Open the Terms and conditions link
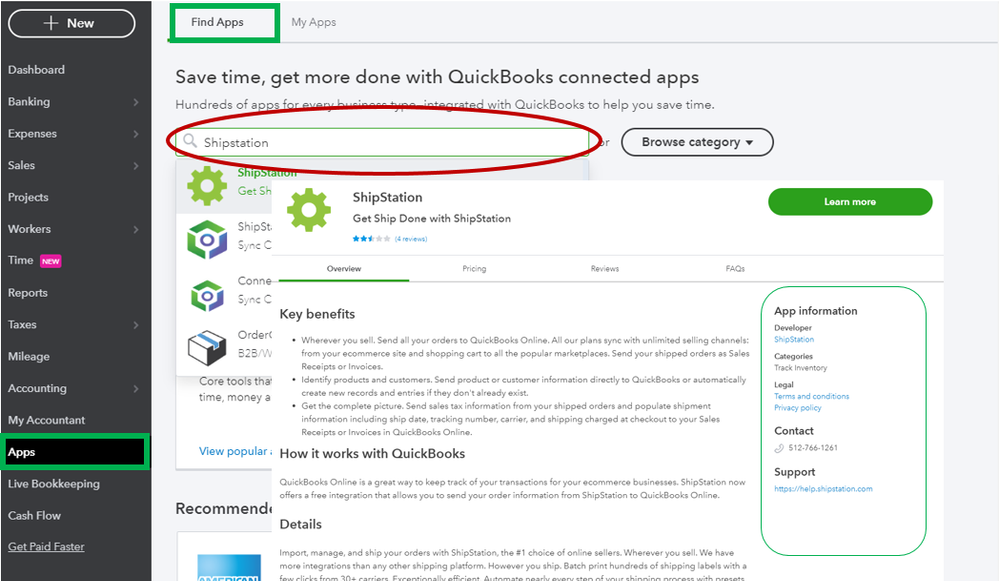Viewport: 999px width, 581px height. point(812,396)
